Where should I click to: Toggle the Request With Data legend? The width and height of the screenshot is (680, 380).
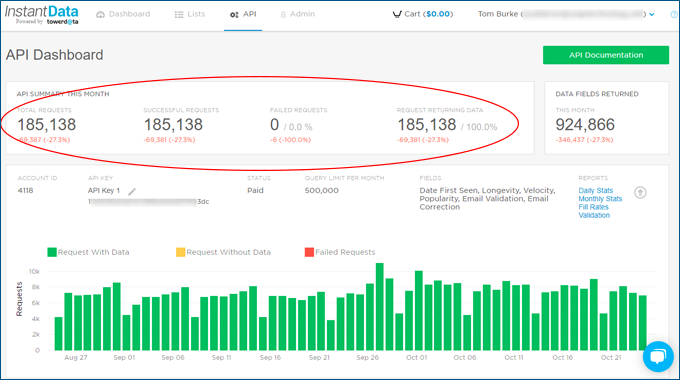point(88,252)
